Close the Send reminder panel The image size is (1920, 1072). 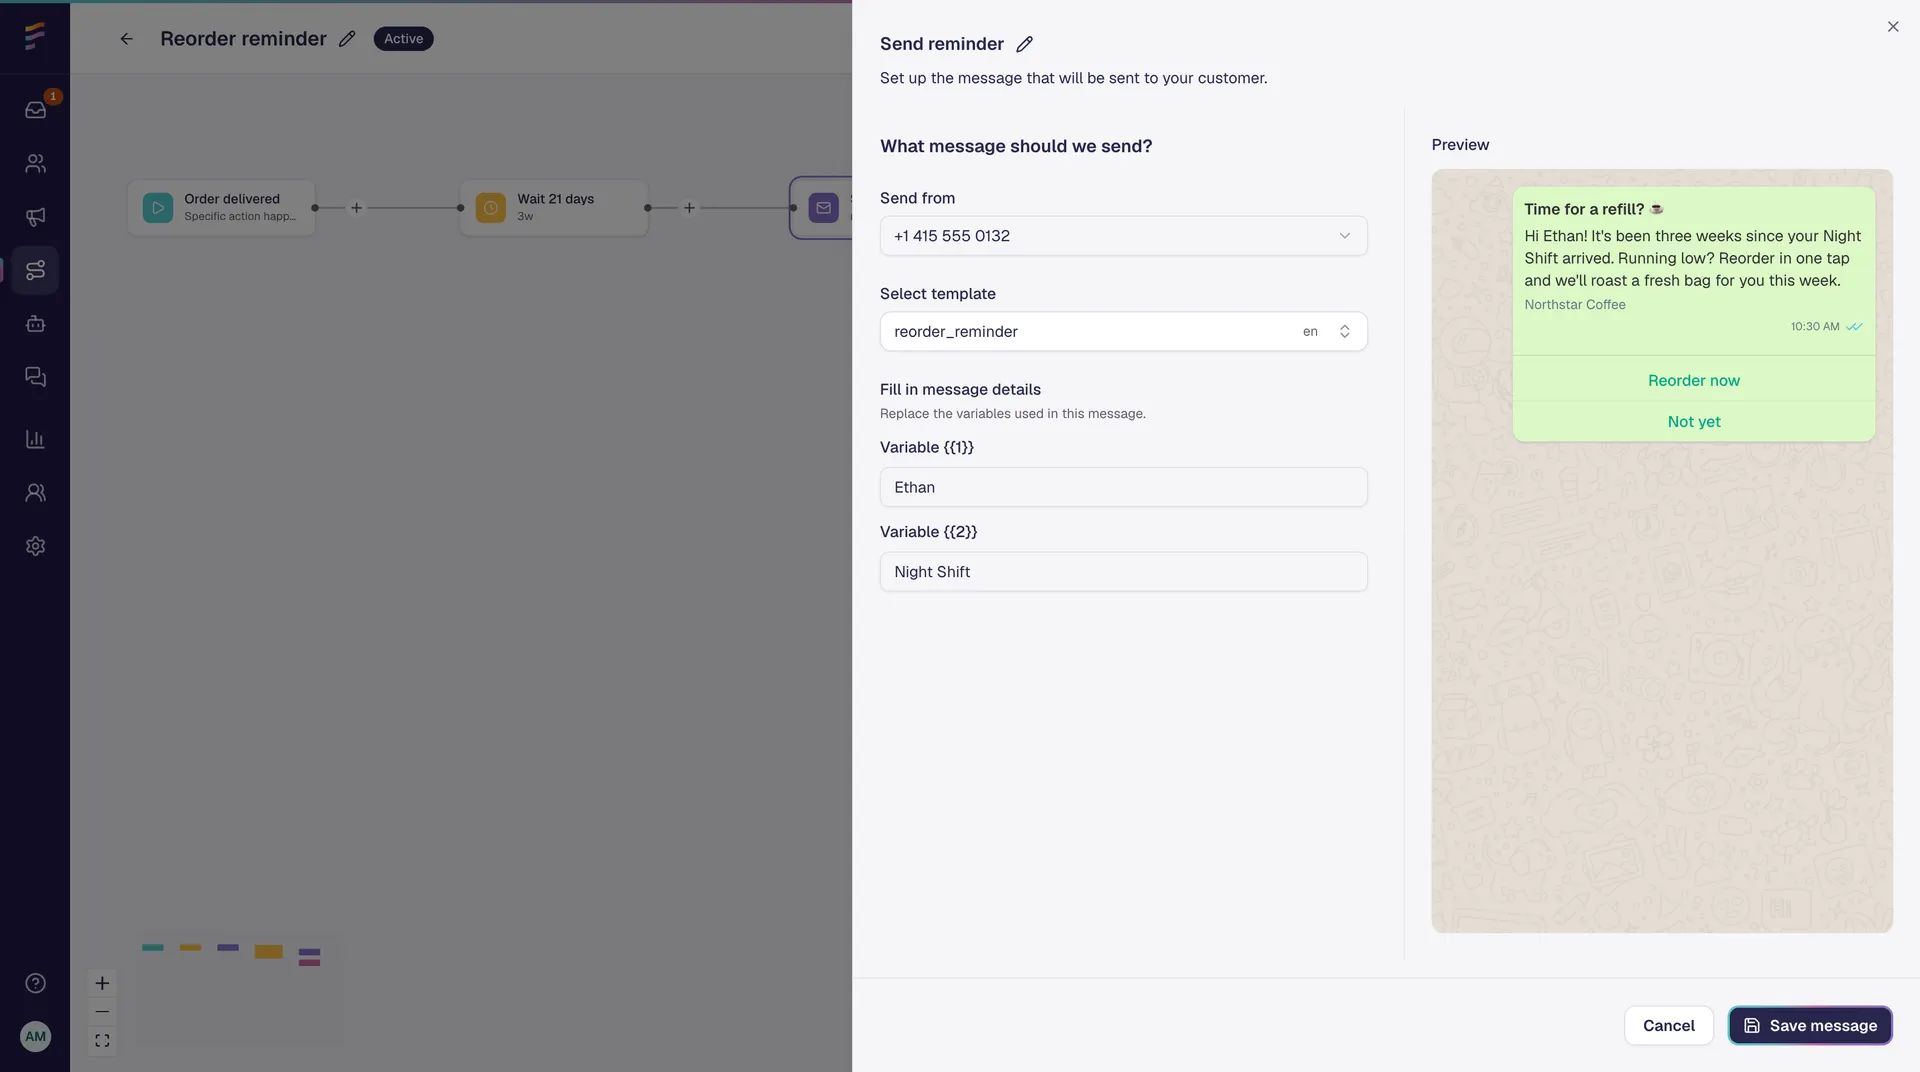tap(1893, 27)
